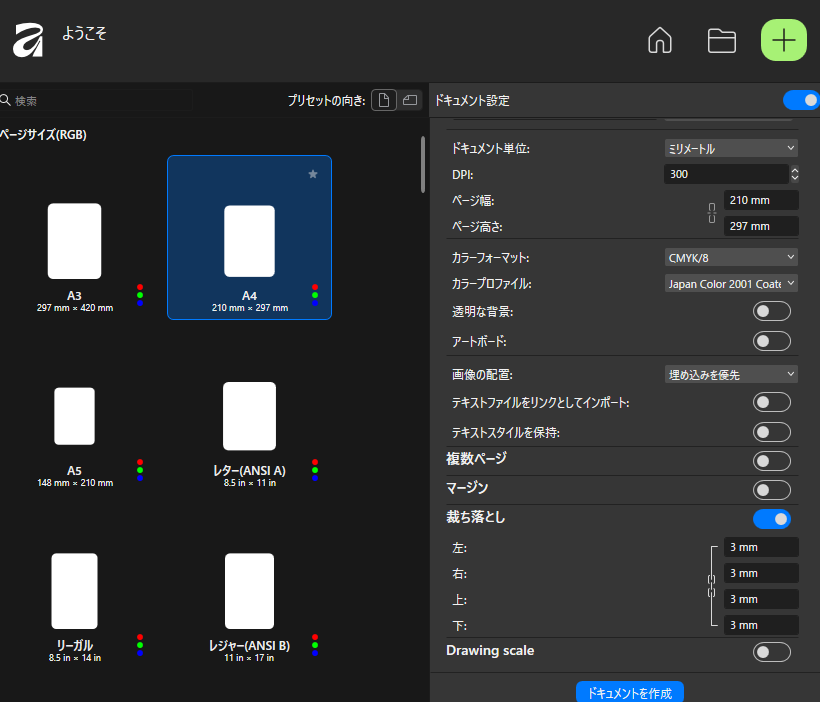Open the ドキュメント単位 dropdown

(731, 147)
